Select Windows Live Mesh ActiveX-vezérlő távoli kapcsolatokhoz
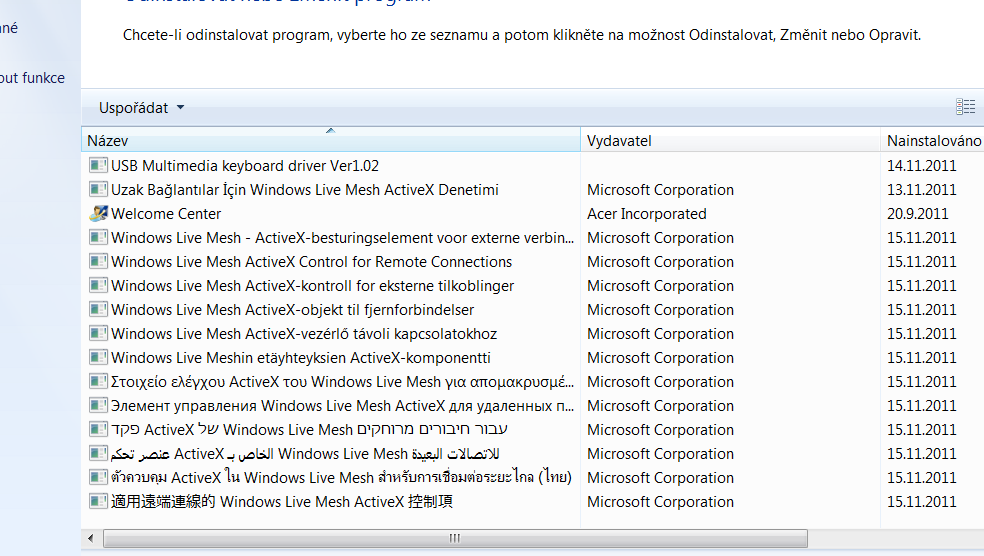This screenshot has height=556, width=984. point(304,334)
